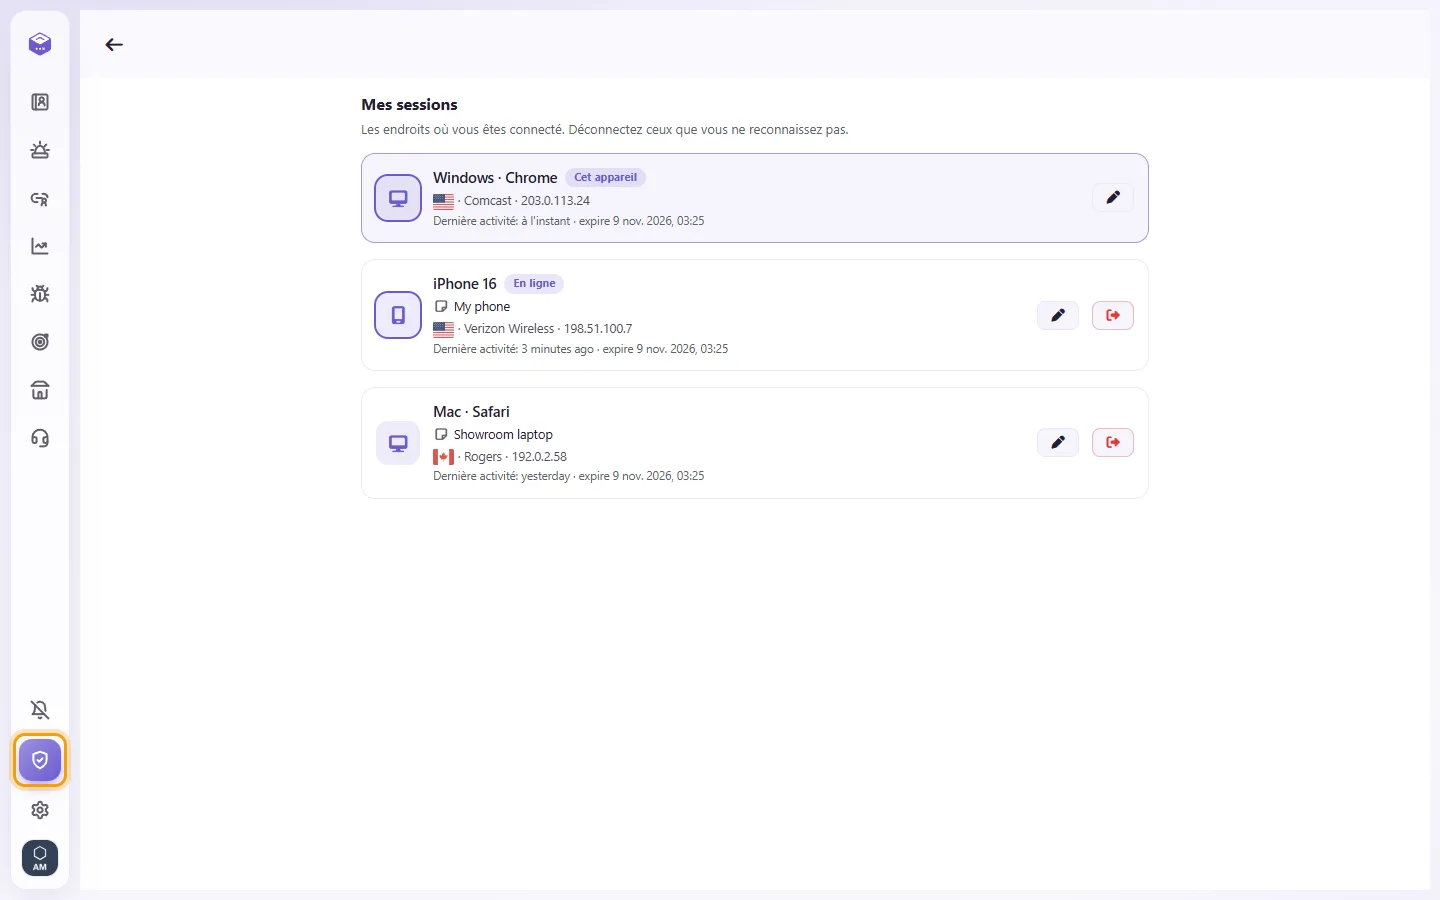Image resolution: width=1440 pixels, height=900 pixels.
Task: Open the contacts sidebar icon
Action: [40, 102]
